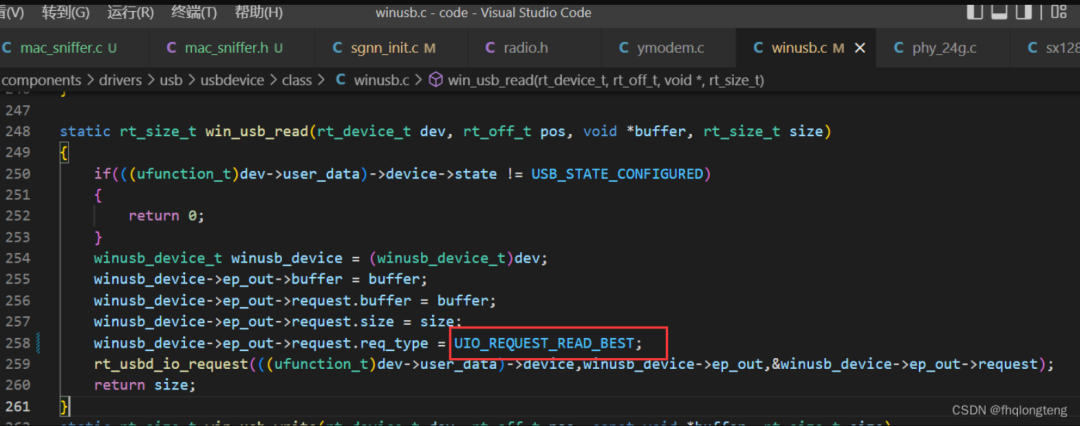
Task: Click USB_STATE_CONFIGURED constant on line 250
Action: click(x=616, y=174)
